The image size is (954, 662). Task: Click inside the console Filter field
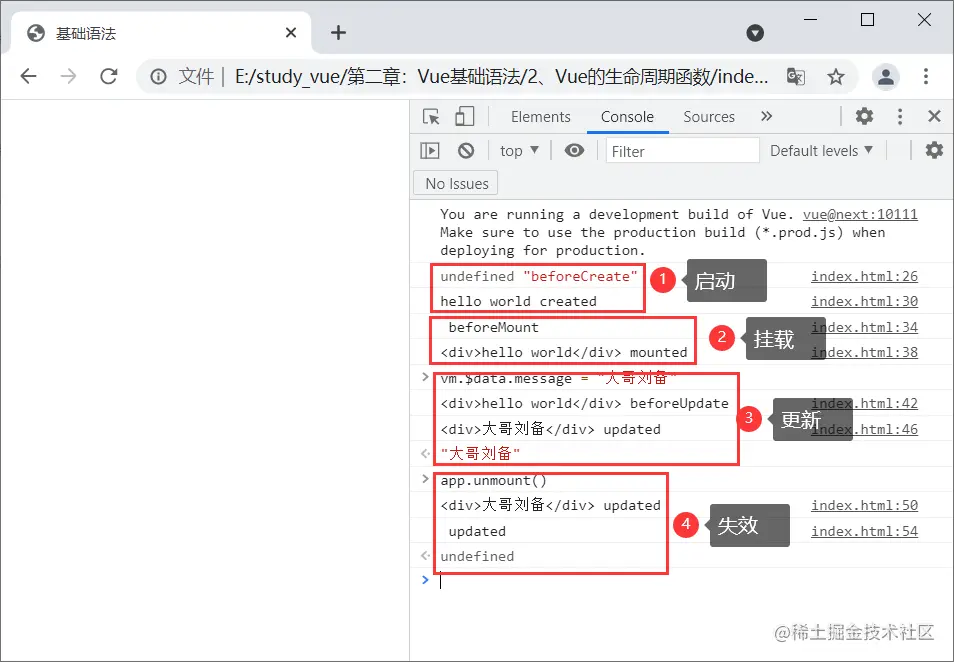pyautogui.click(x=680, y=150)
